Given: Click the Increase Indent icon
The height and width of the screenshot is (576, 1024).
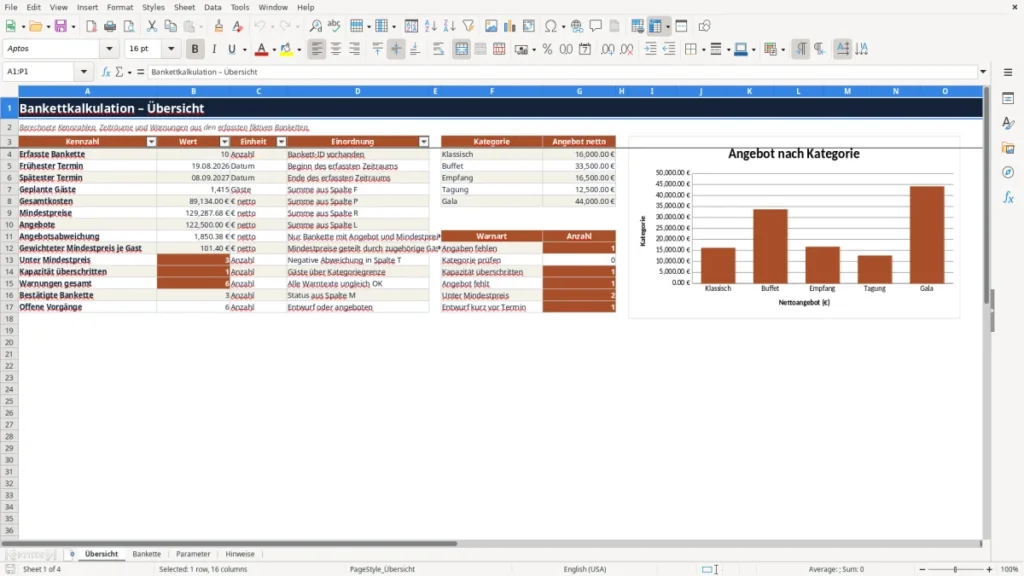Looking at the screenshot, I should coord(650,49).
